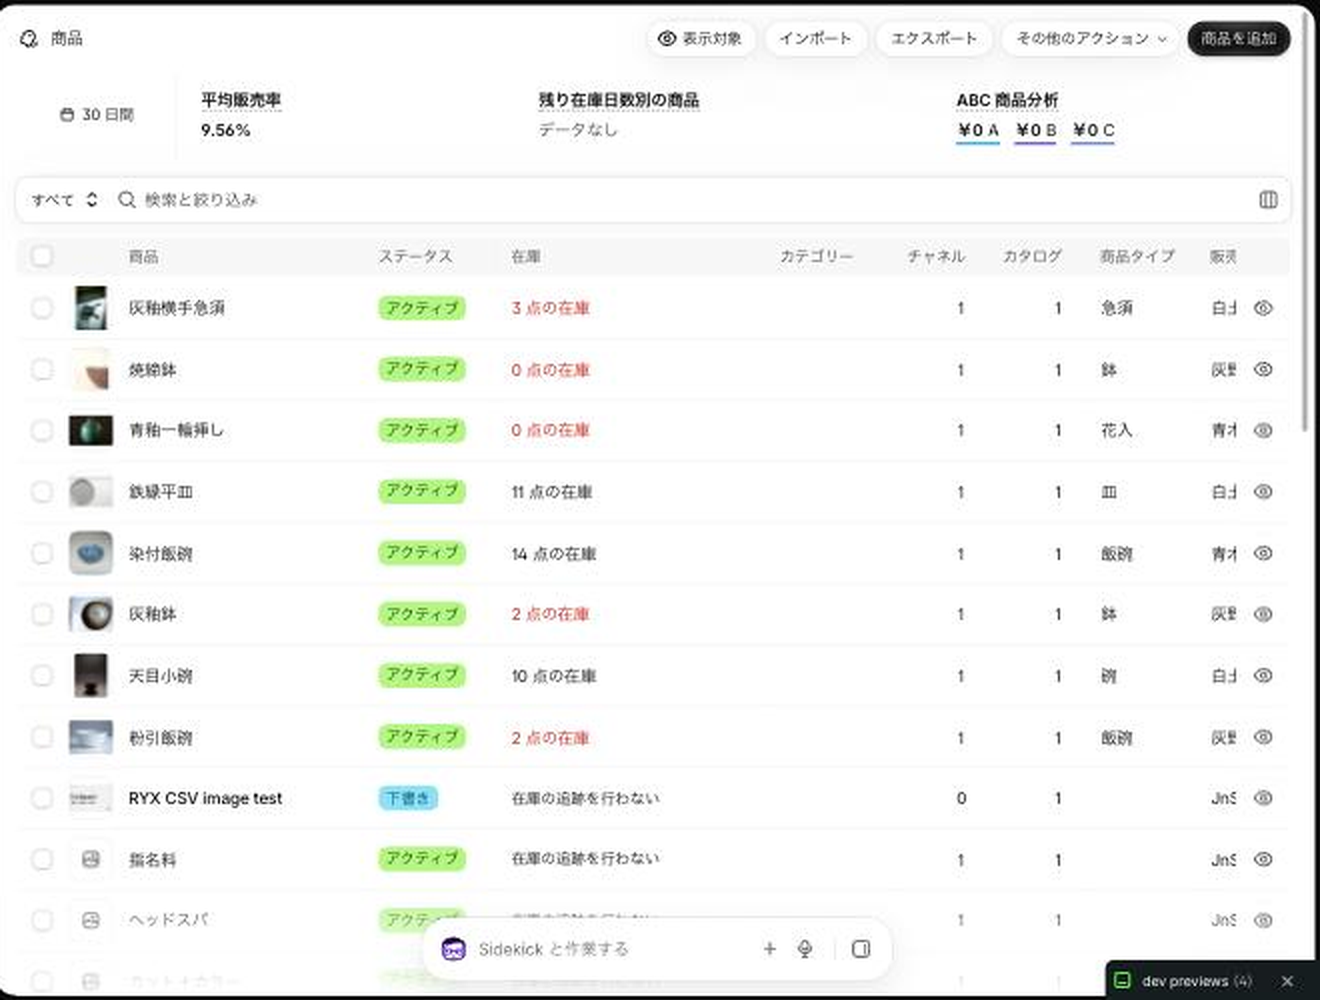Click the preview eye icon for 天目小碗
1320x1000 pixels.
1264,676
